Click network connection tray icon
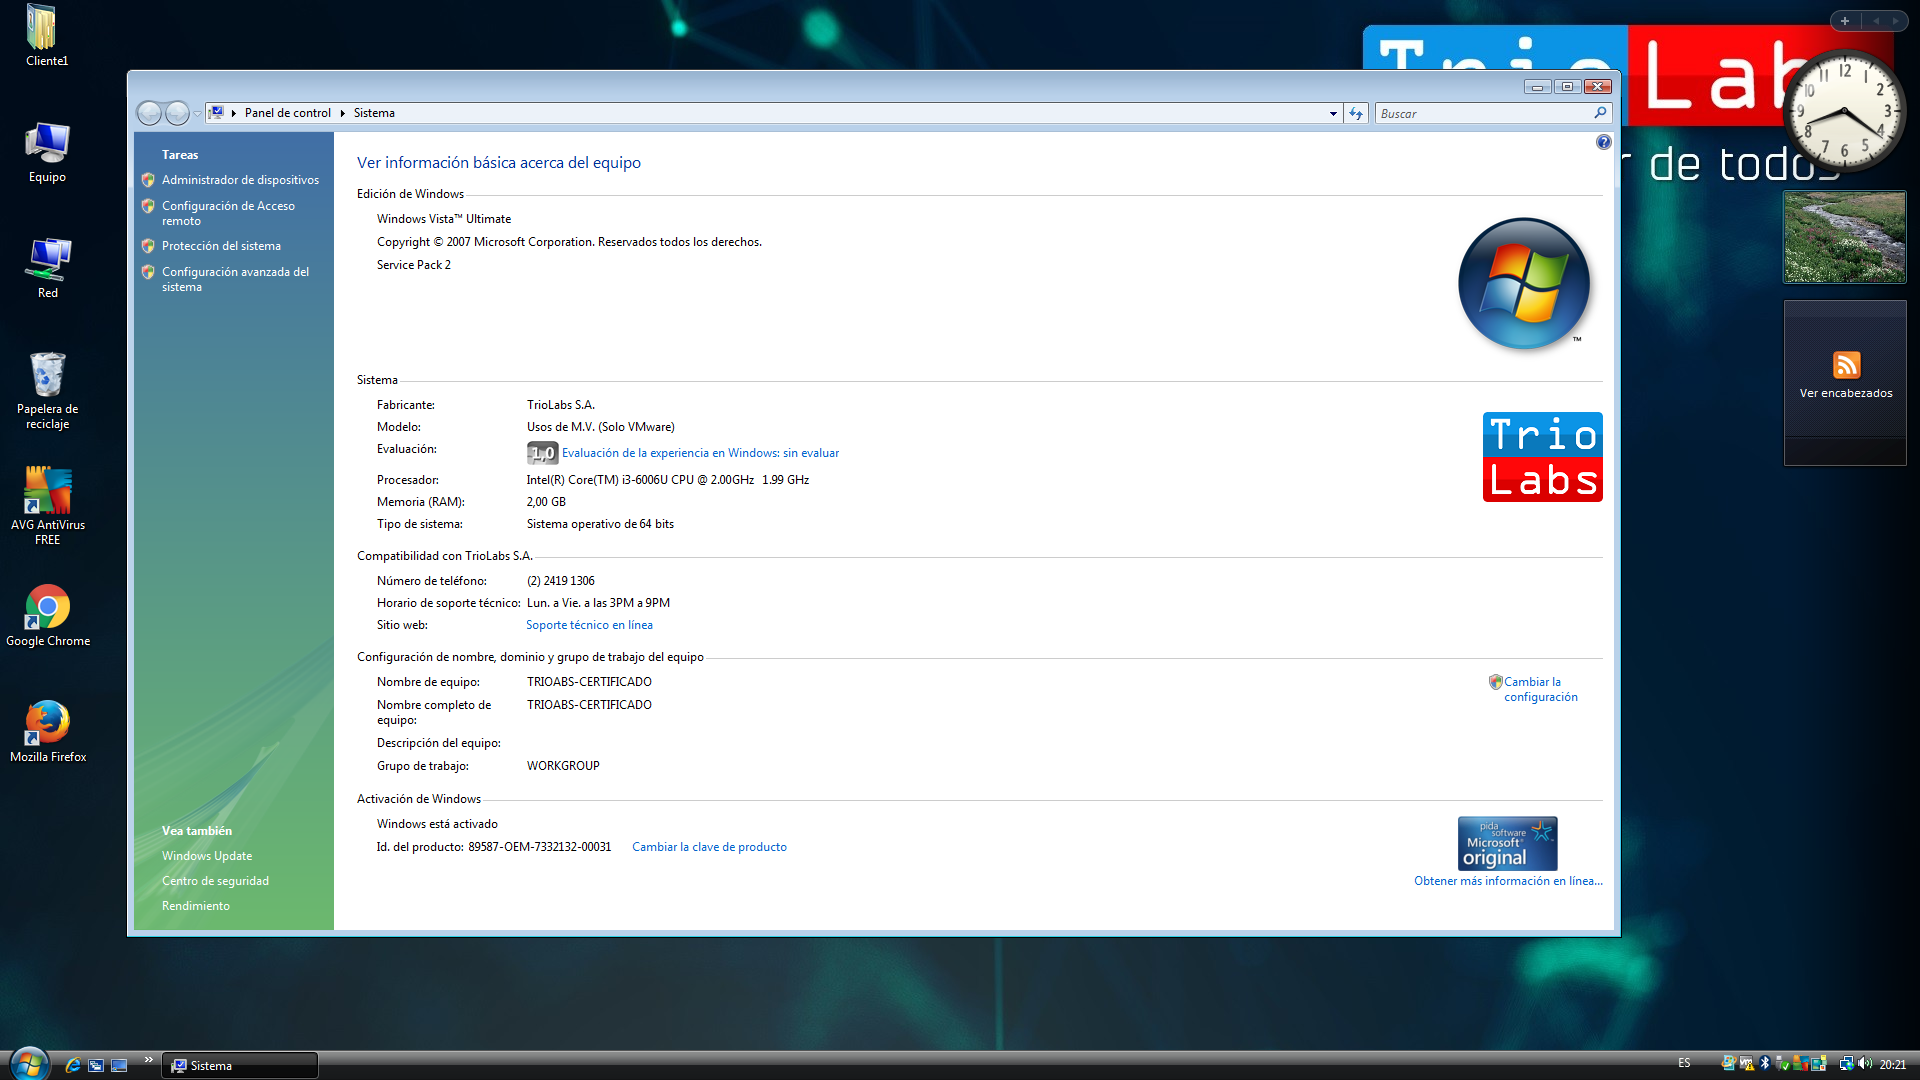The height and width of the screenshot is (1080, 1920). click(1847, 1063)
